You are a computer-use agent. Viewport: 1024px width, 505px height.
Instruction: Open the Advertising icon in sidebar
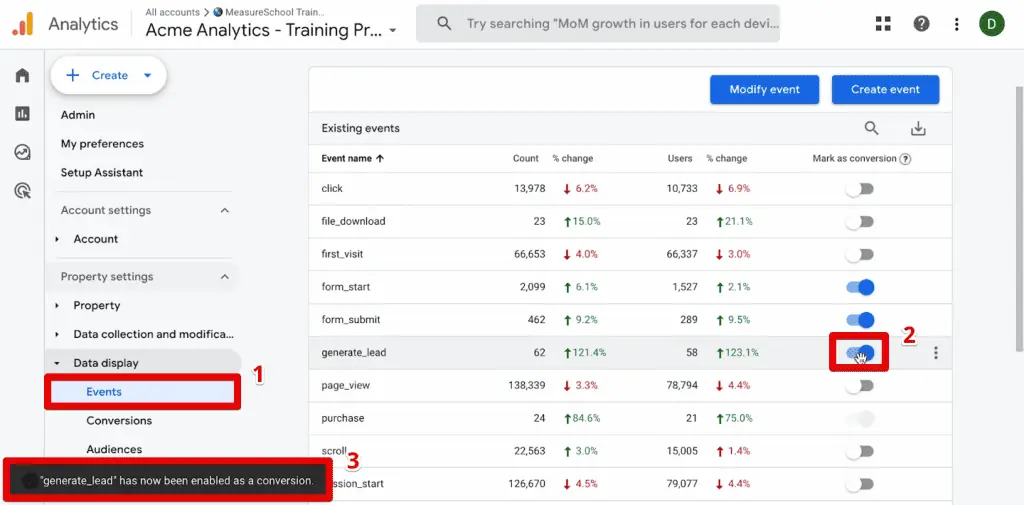[x=22, y=190]
